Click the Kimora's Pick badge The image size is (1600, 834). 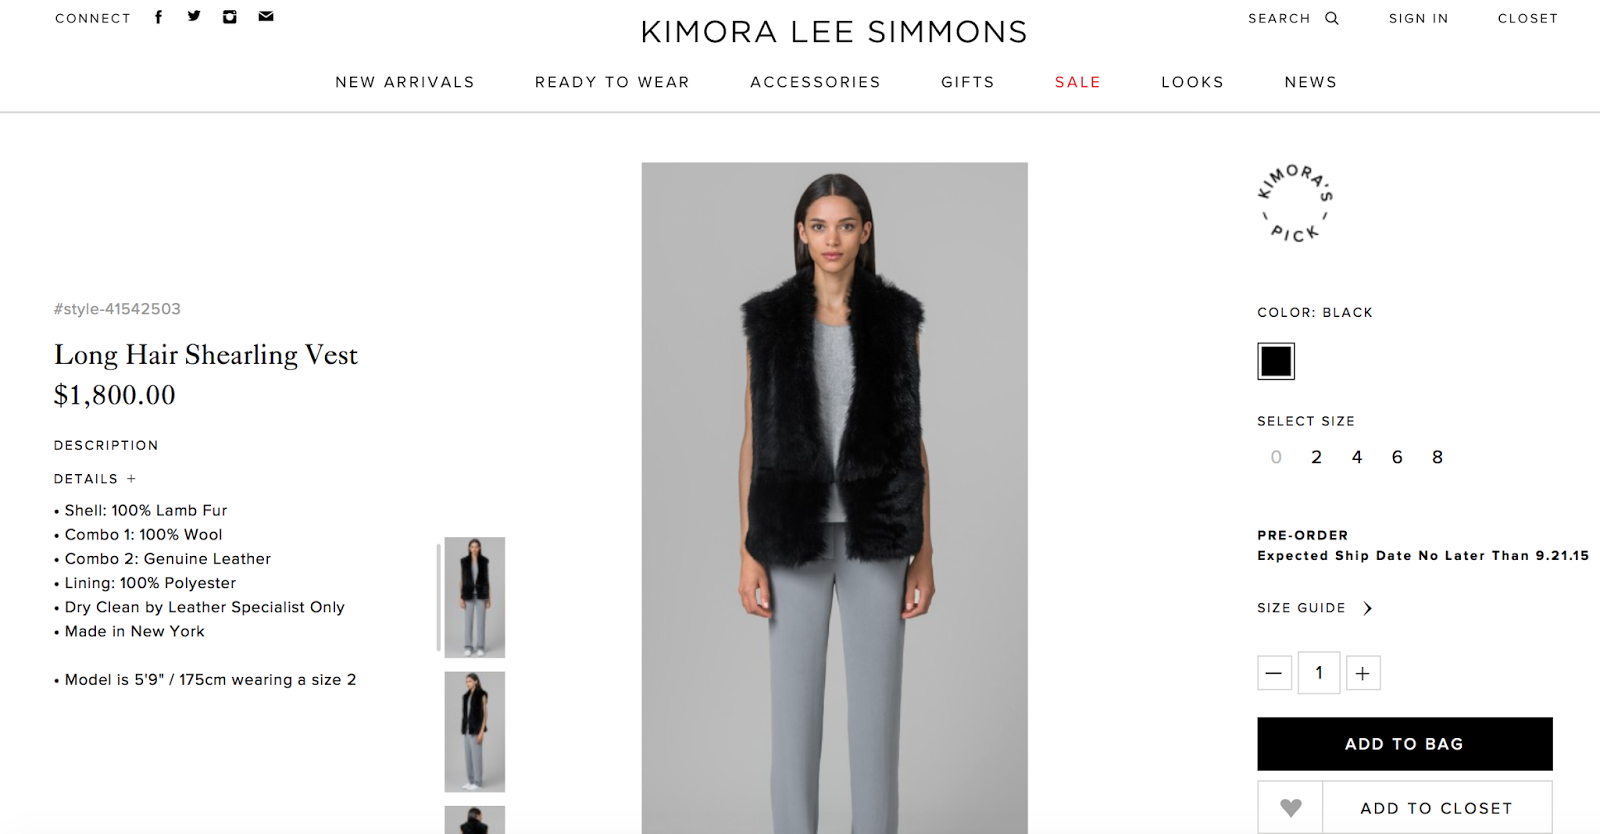[1295, 204]
